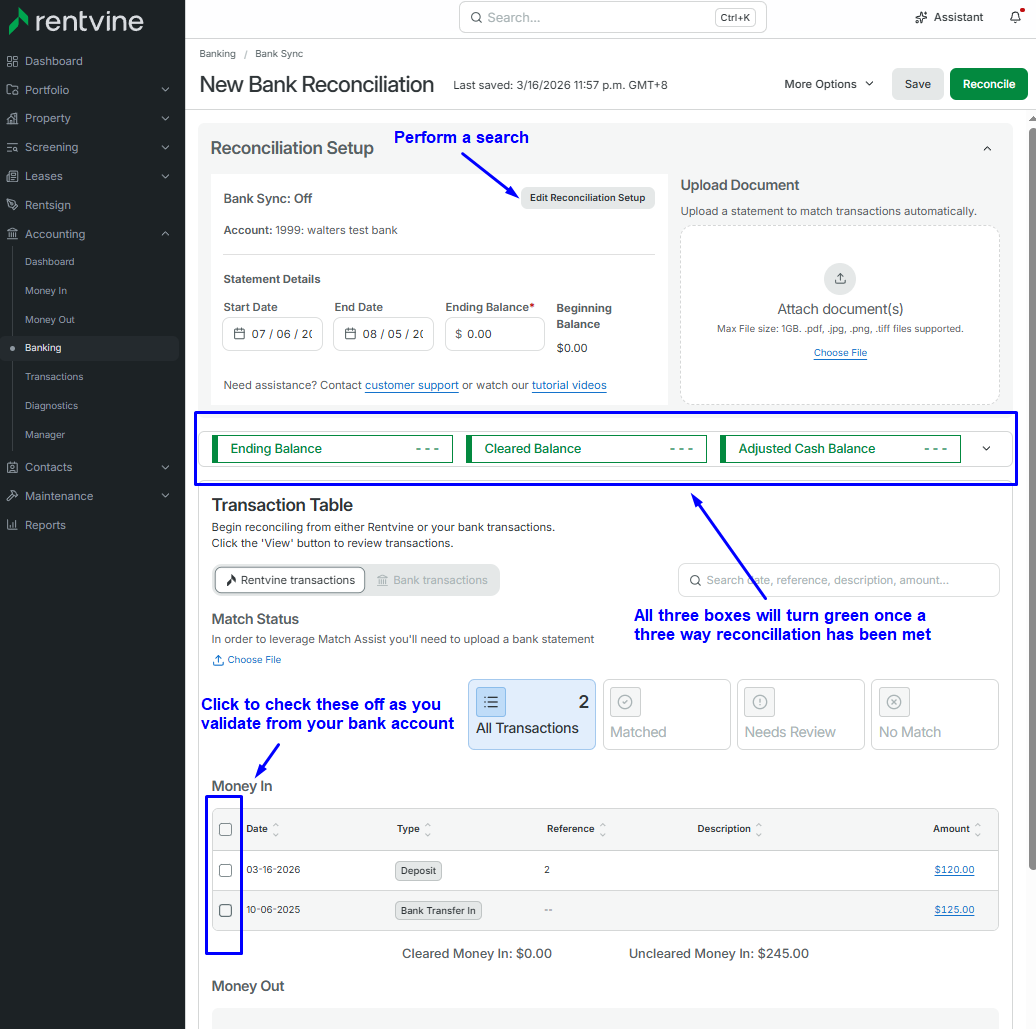The image size is (1036, 1029).
Task: Click the No Match x icon
Action: [894, 702]
